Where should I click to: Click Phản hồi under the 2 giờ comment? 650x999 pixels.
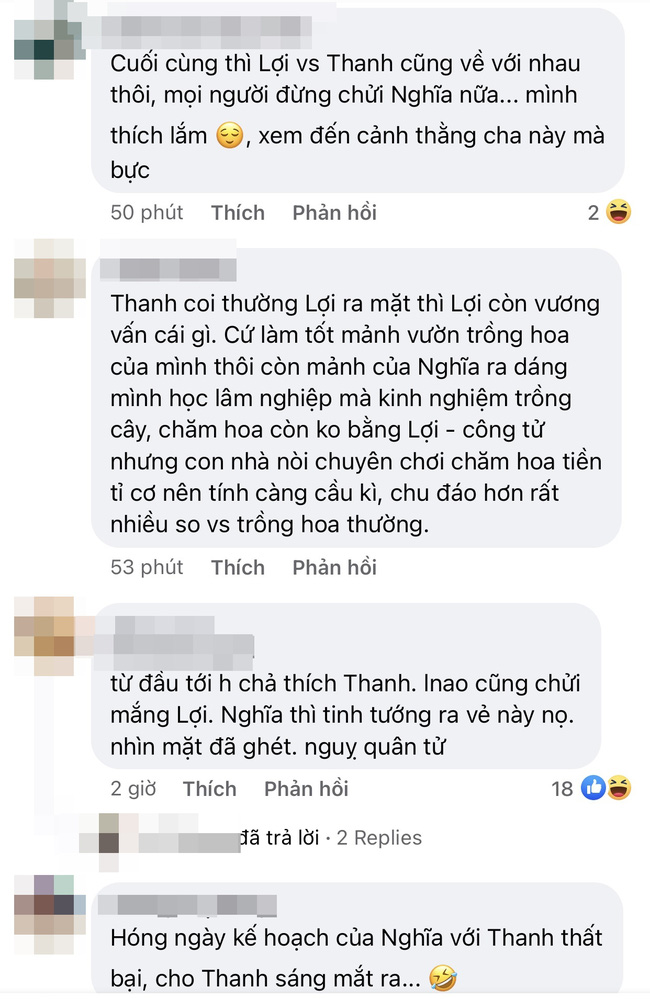(x=307, y=789)
